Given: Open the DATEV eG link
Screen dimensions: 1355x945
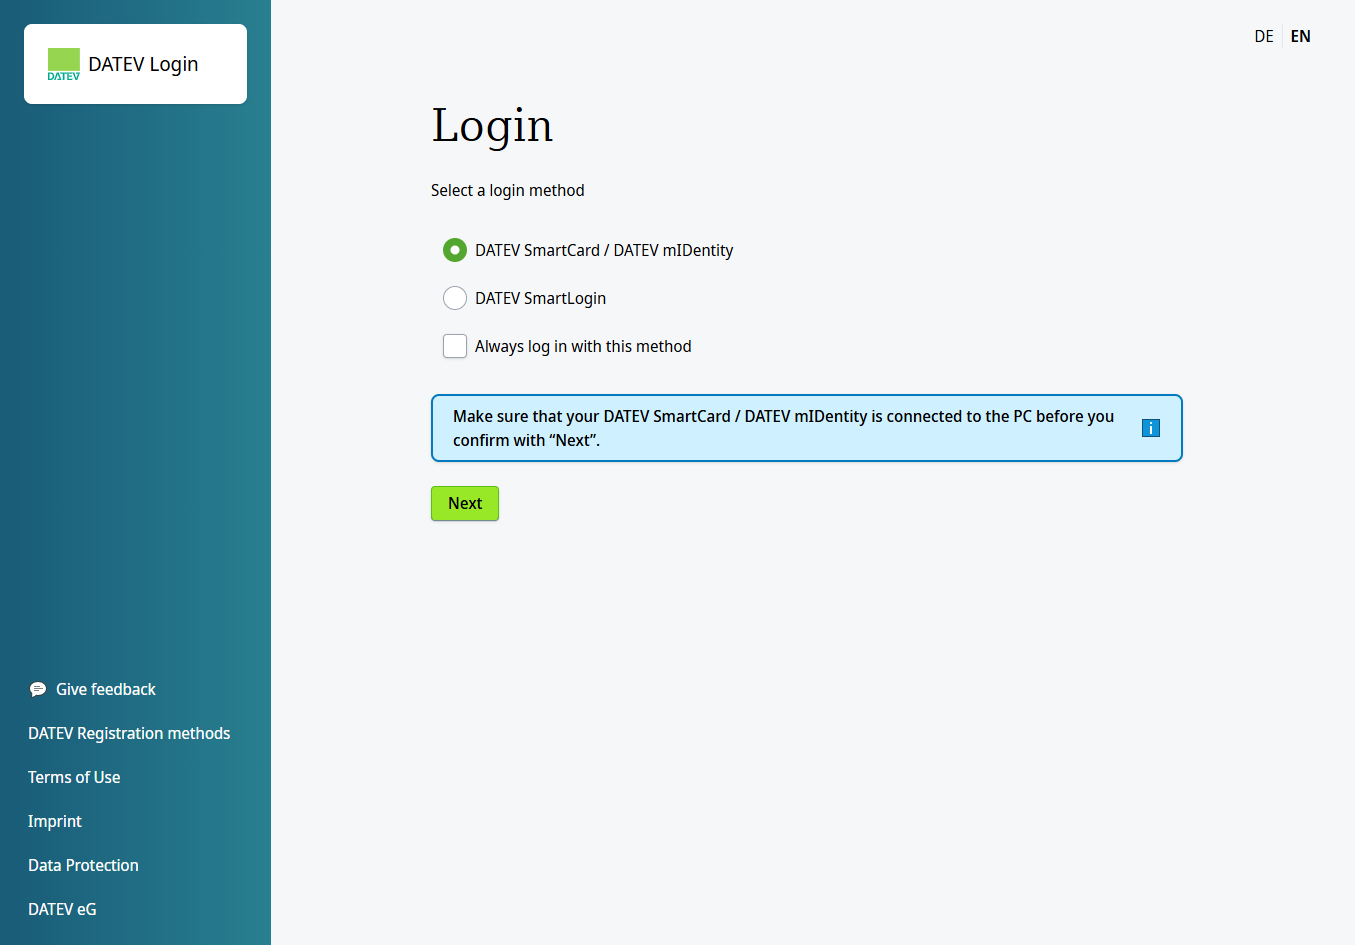Looking at the screenshot, I should tap(62, 909).
